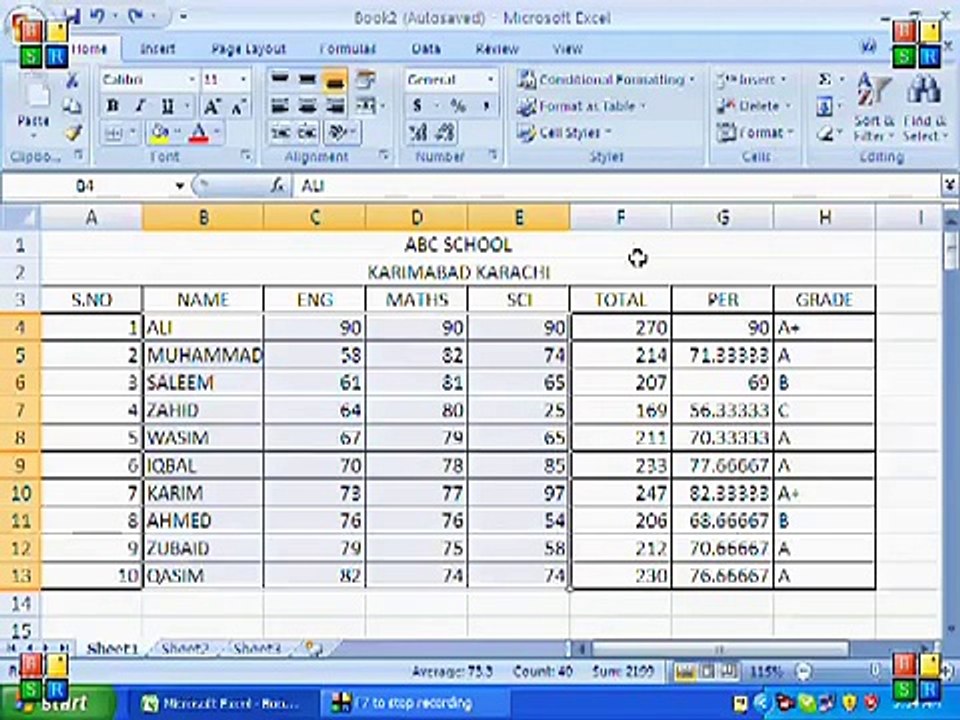Click Delete cells button
Screen dimensions: 960x720
click(754, 106)
